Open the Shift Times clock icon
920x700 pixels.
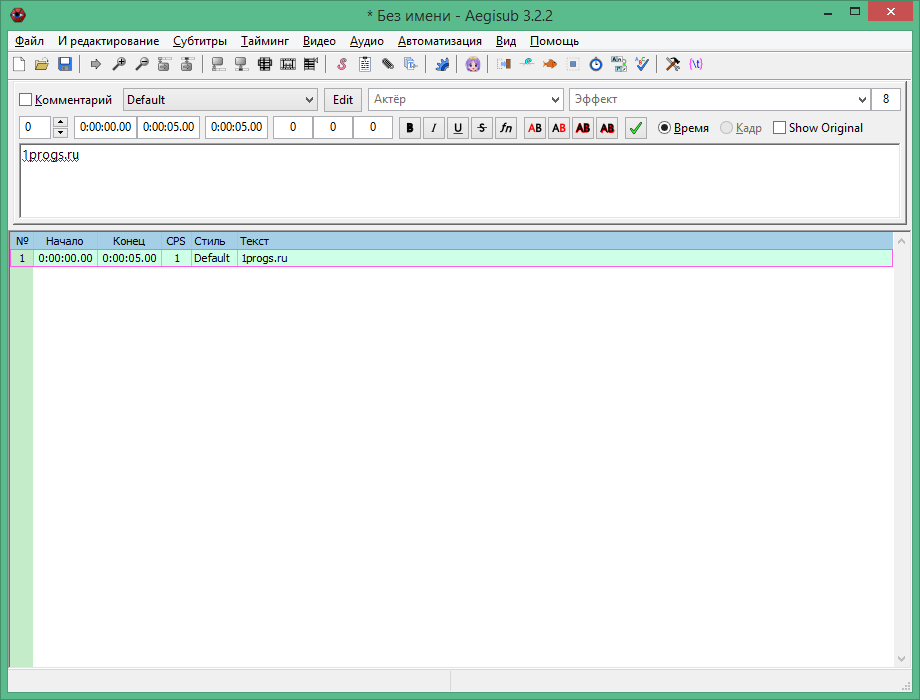tap(596, 64)
